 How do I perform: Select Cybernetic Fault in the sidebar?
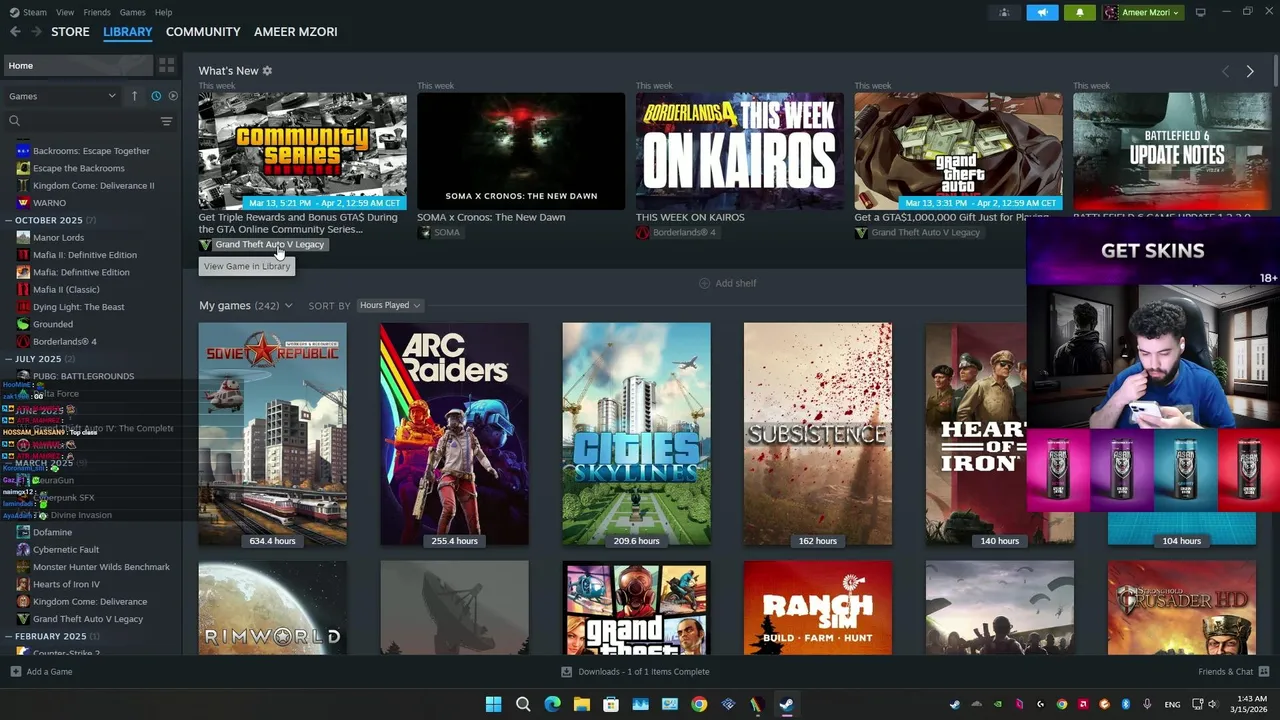(65, 549)
